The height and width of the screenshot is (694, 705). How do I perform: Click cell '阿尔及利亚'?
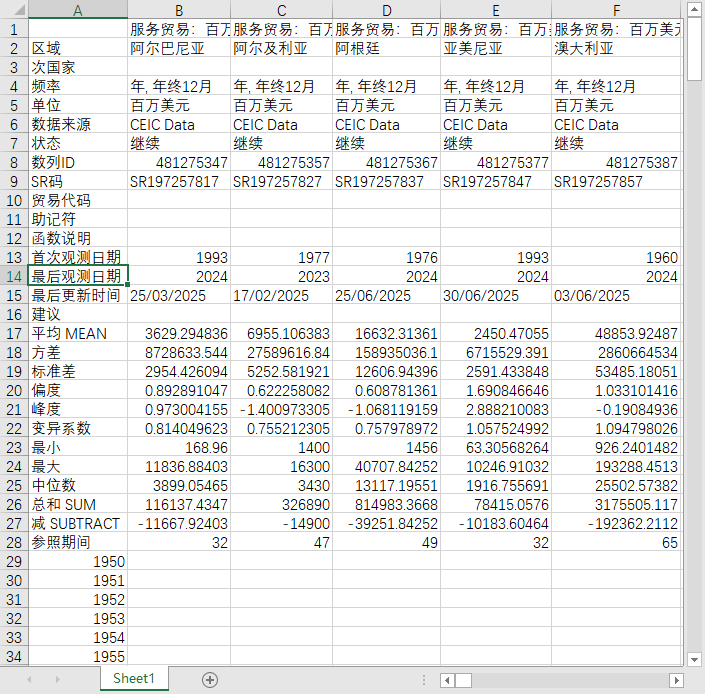[281, 48]
